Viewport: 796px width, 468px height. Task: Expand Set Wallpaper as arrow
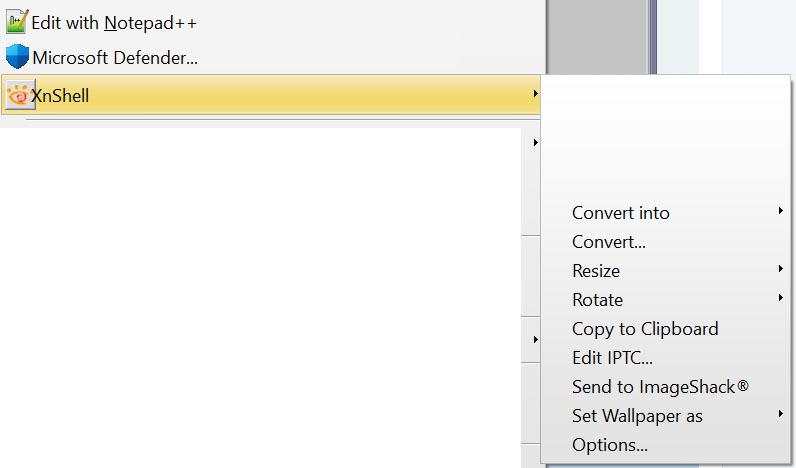[780, 414]
